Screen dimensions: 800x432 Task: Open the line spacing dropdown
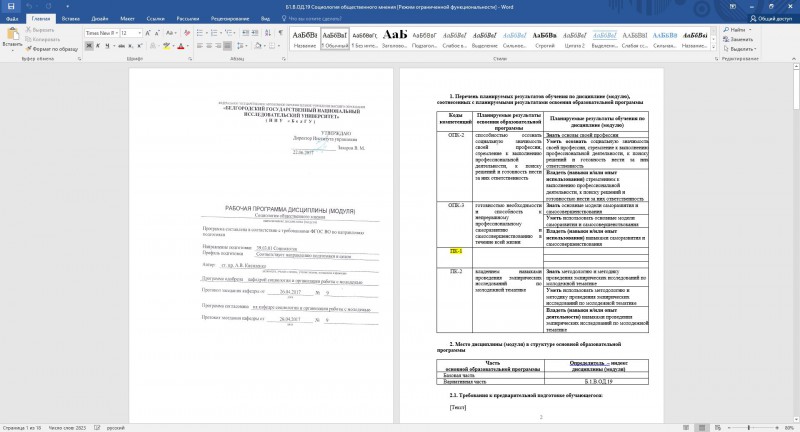246,46
